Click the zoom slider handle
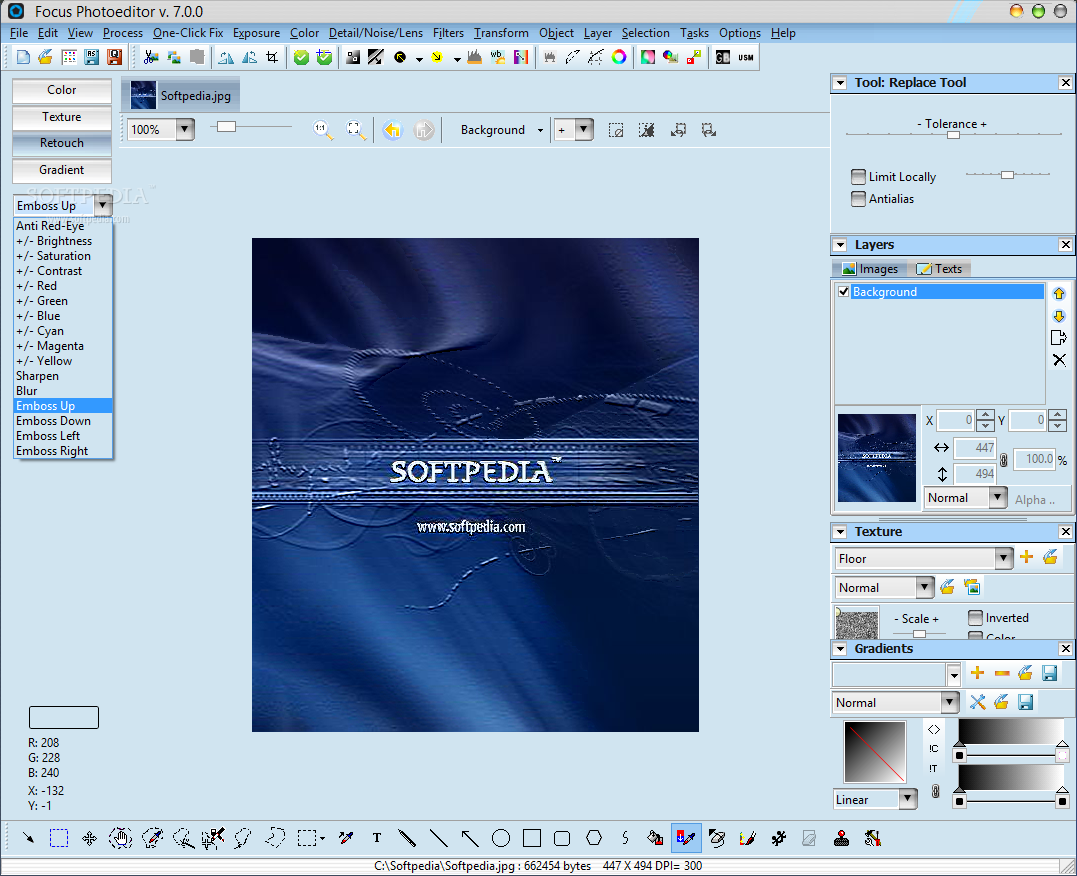1077x876 pixels. [x=227, y=126]
